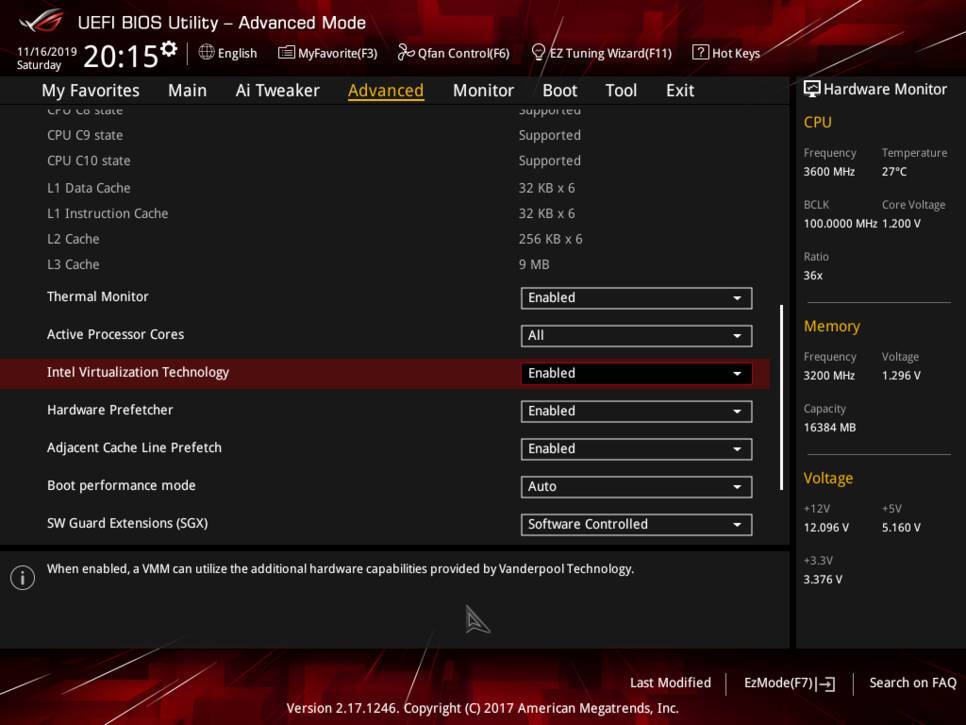Viewport: 966px width, 725px height.
Task: Click the 1.200 V core voltage value
Action: [x=901, y=224]
